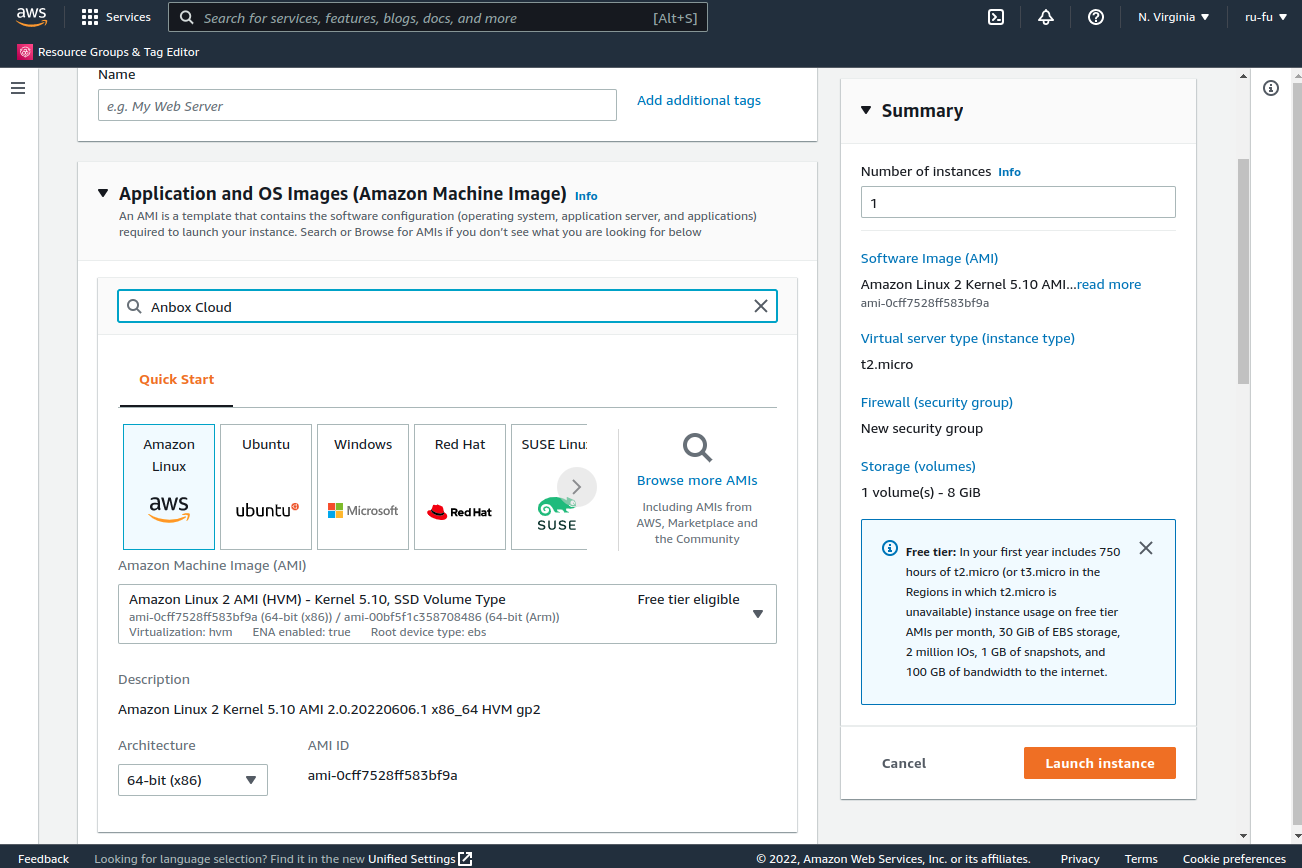Viewport: 1302px width, 868px height.
Task: Click Add additional tags link
Action: click(699, 100)
